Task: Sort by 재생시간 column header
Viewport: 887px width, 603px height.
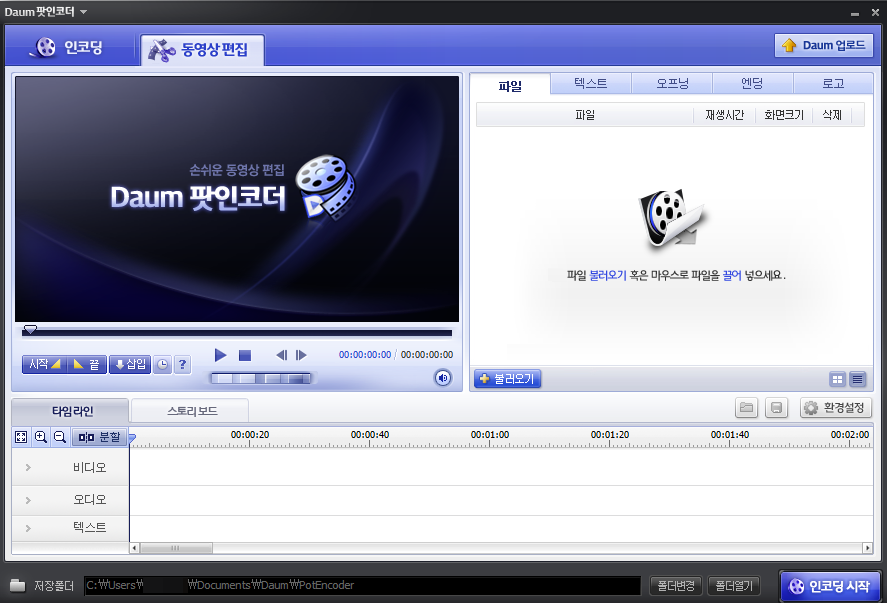Action: 724,115
